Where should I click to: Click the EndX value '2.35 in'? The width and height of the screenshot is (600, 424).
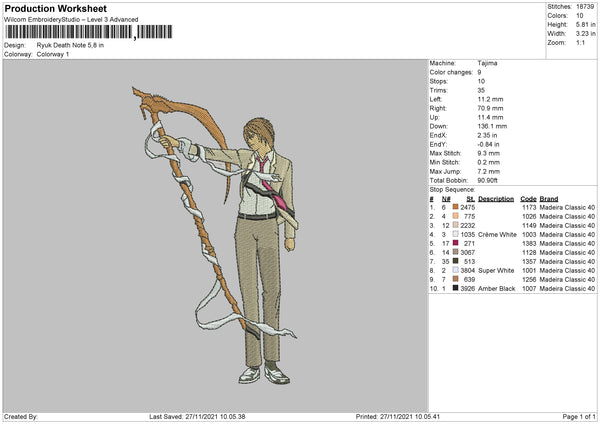pyautogui.click(x=488, y=135)
